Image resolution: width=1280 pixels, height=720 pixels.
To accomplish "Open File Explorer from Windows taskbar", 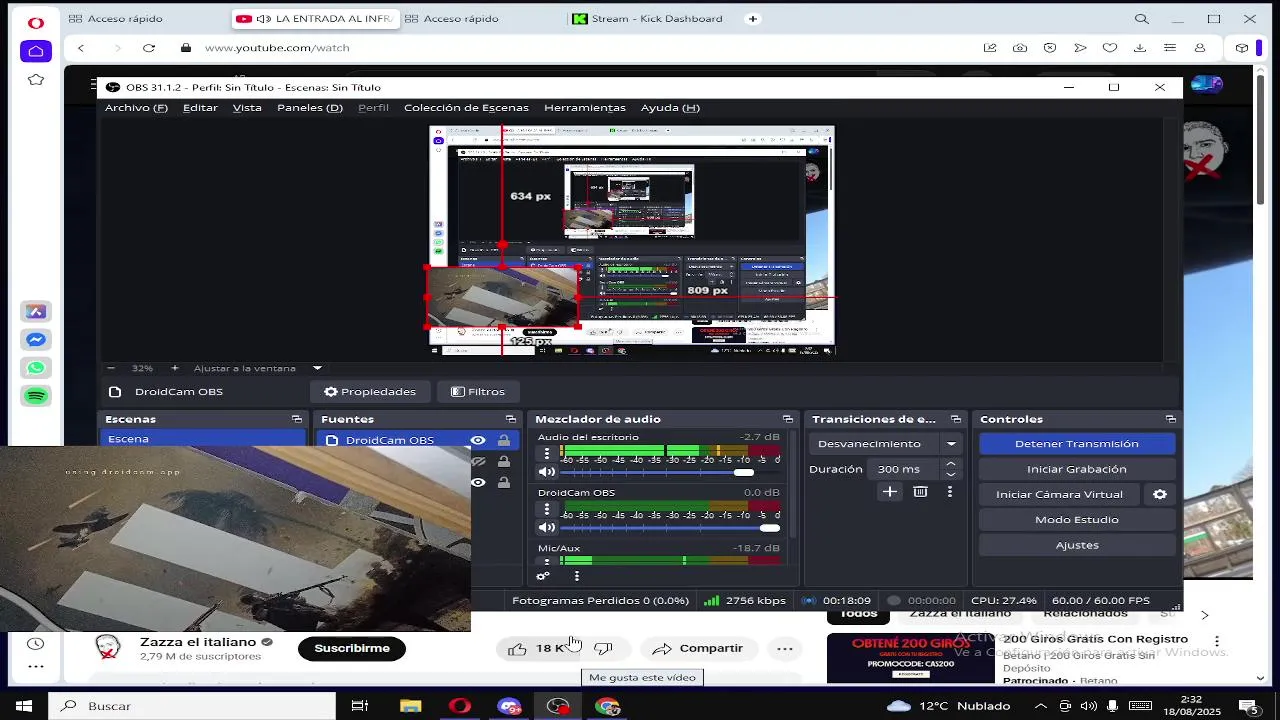I will [411, 706].
